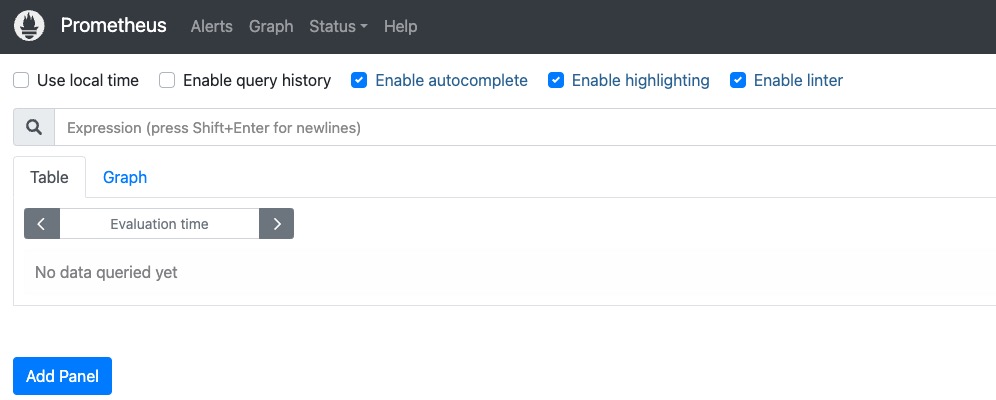Click the Add Panel button
Image resolution: width=996 pixels, height=400 pixels.
pyautogui.click(x=62, y=376)
